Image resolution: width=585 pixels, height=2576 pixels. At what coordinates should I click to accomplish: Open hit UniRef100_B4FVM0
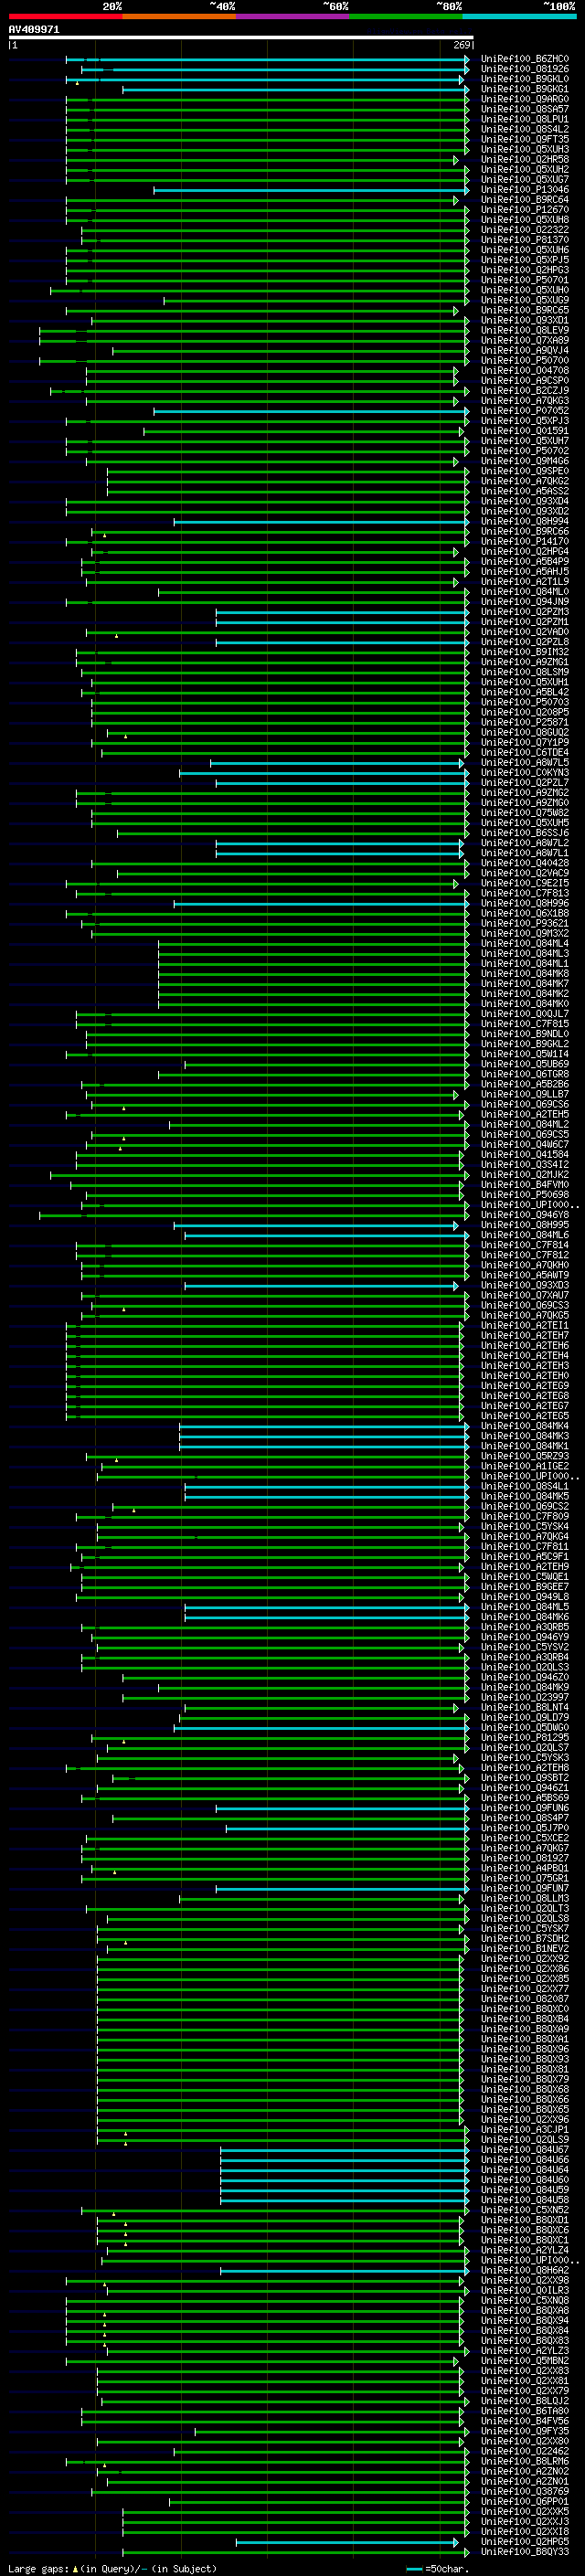pos(525,1185)
